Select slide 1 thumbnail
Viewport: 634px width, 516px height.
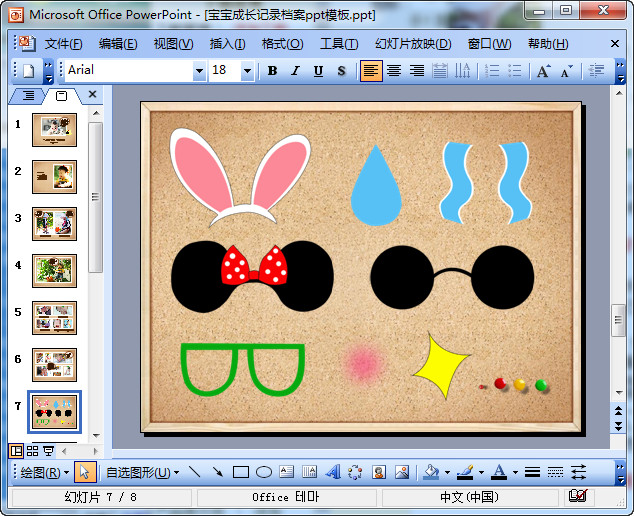(54, 130)
